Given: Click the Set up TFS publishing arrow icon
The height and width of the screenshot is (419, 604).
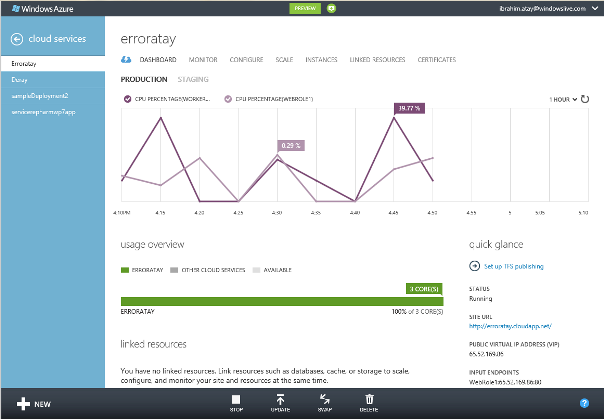Looking at the screenshot, I should tap(474, 266).
